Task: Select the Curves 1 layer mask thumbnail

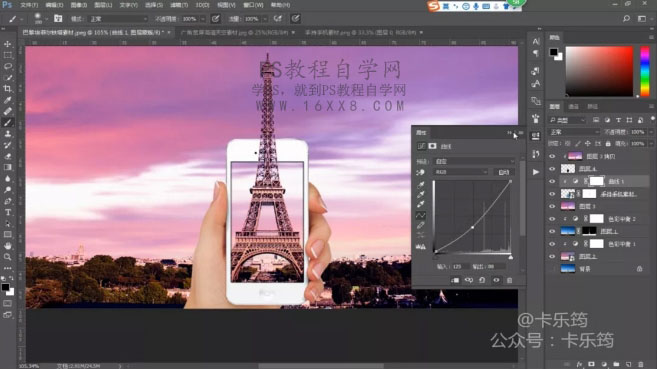Action: pyautogui.click(x=596, y=181)
